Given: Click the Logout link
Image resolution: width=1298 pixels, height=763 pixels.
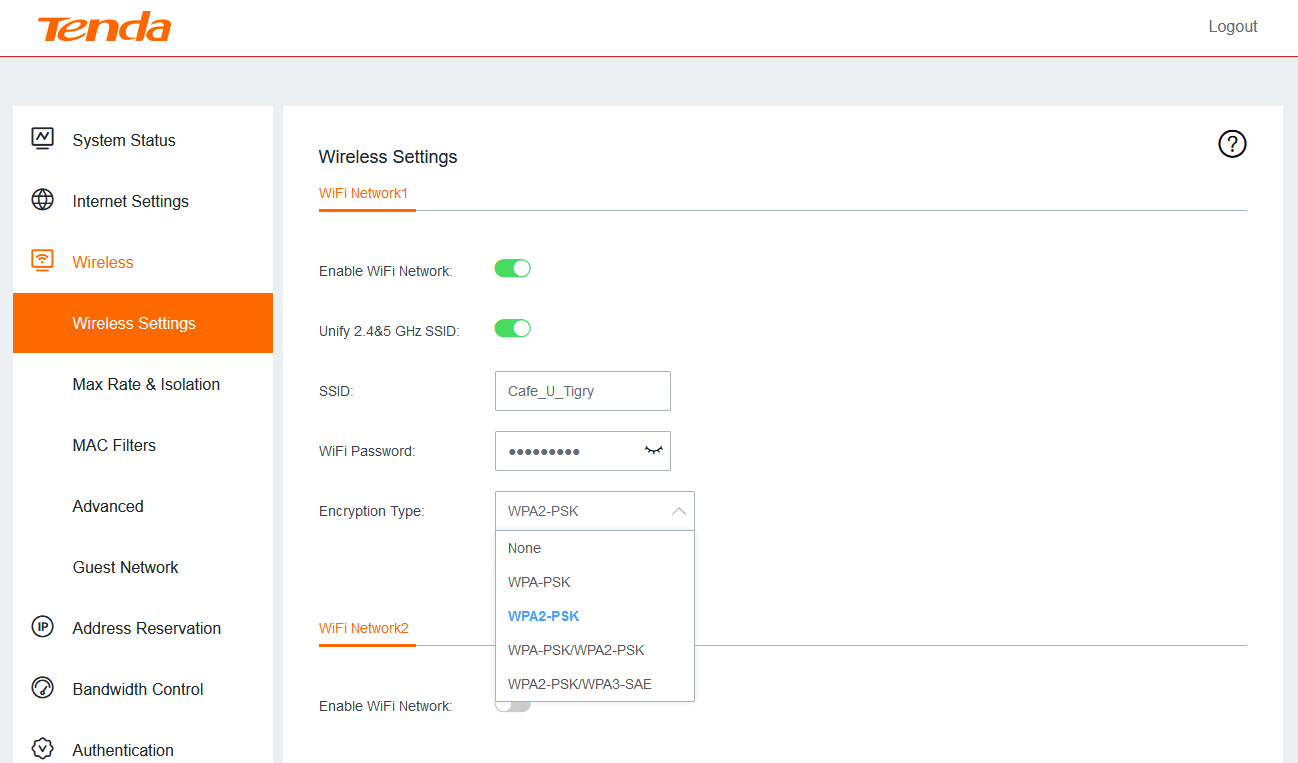Looking at the screenshot, I should tap(1232, 27).
